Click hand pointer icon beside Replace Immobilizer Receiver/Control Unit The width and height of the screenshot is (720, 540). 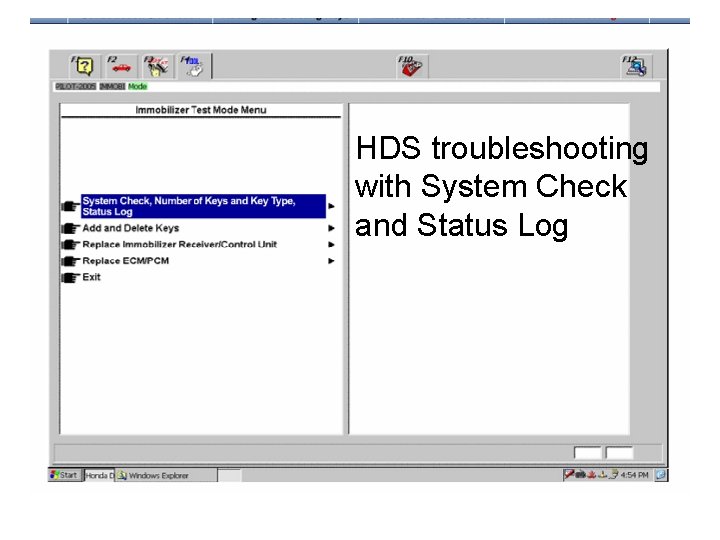(x=70, y=245)
